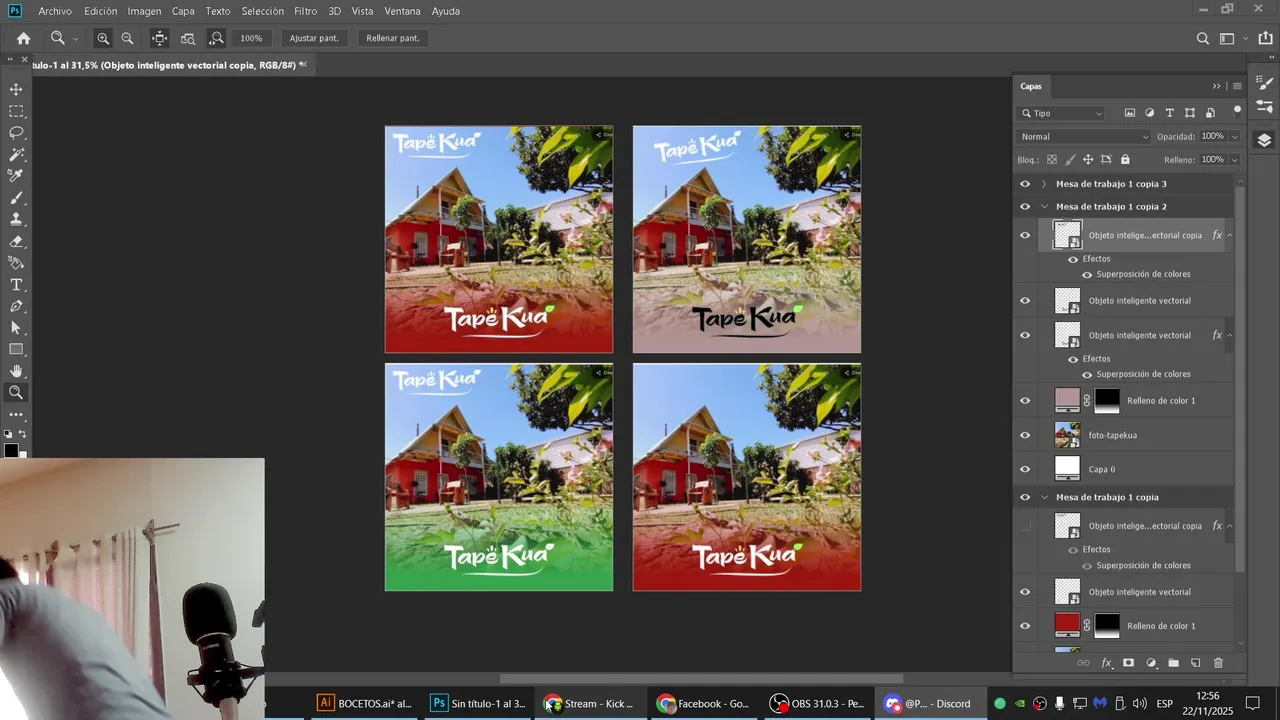
Task: Click the Rellenar pant. button
Action: pyautogui.click(x=393, y=38)
